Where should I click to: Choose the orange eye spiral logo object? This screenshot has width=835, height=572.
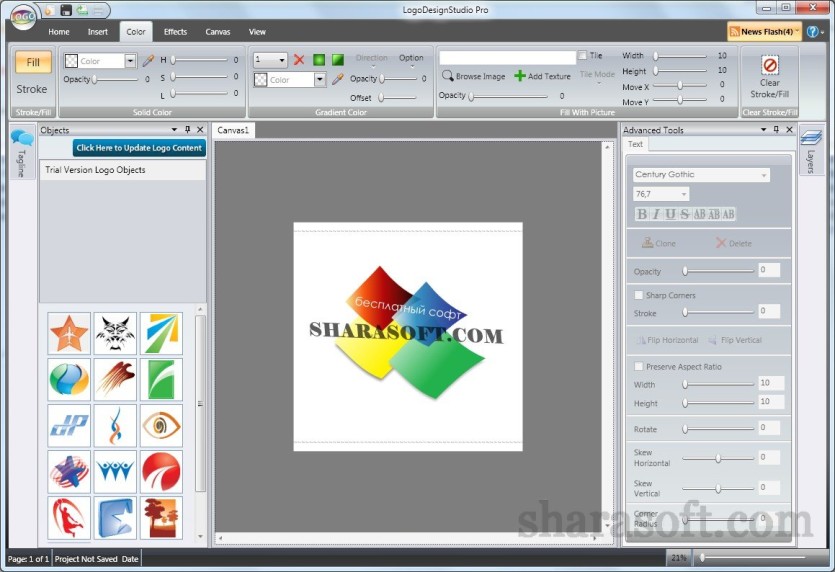[x=161, y=426]
